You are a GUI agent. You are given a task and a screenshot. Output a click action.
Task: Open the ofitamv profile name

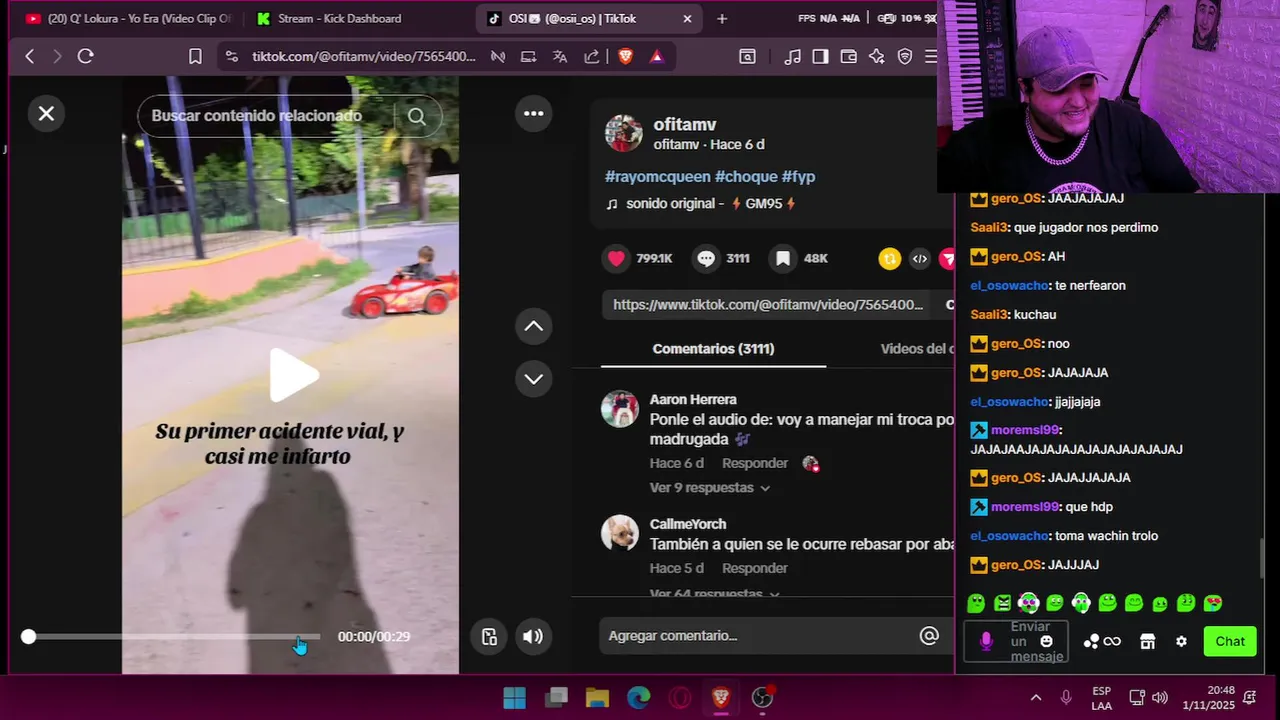pyautogui.click(x=685, y=125)
